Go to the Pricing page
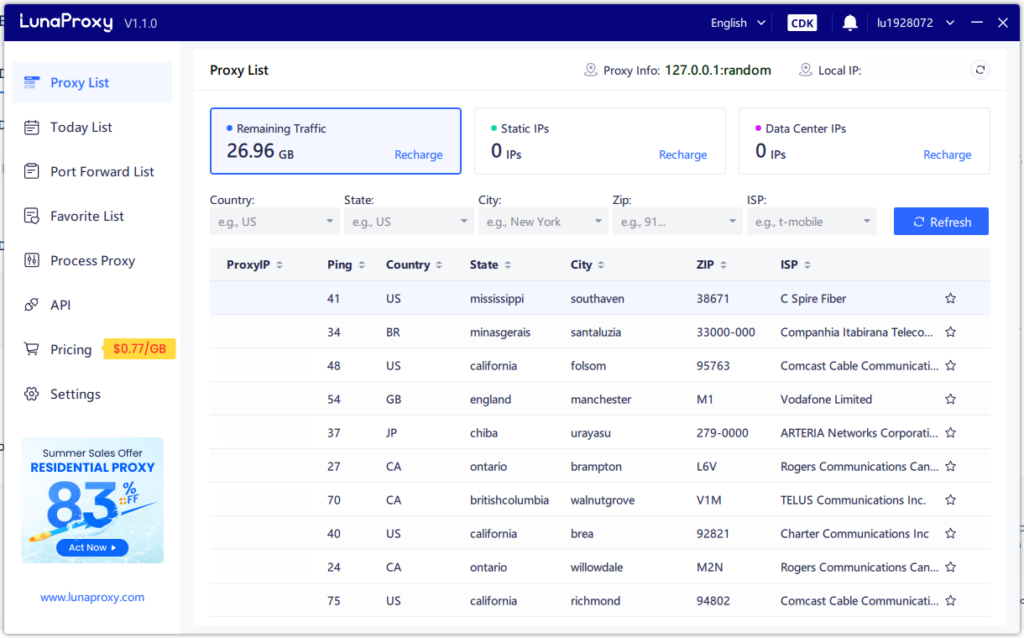1024x638 pixels. [x=70, y=349]
